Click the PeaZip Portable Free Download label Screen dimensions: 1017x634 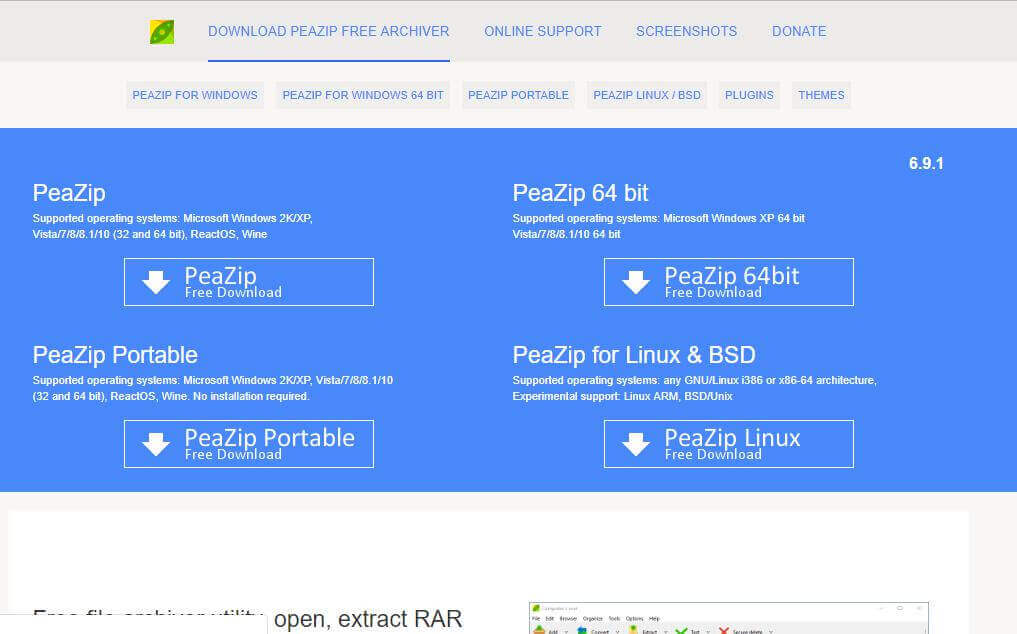pos(269,444)
